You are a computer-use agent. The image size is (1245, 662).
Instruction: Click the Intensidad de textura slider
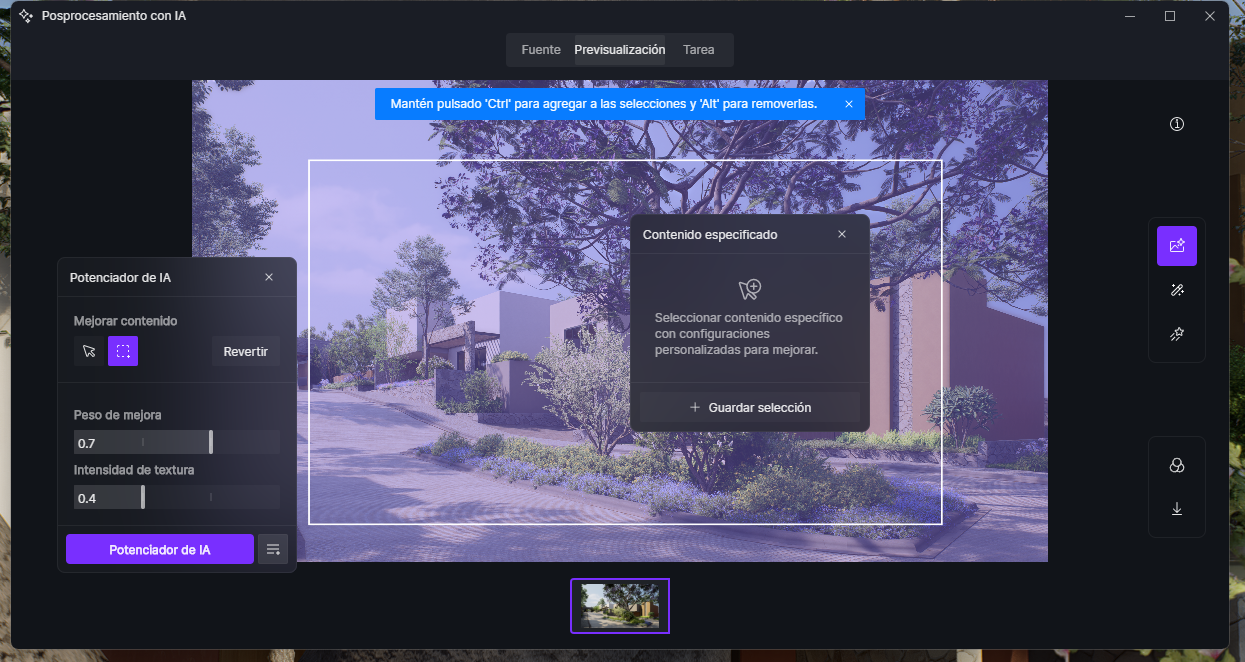pos(177,497)
